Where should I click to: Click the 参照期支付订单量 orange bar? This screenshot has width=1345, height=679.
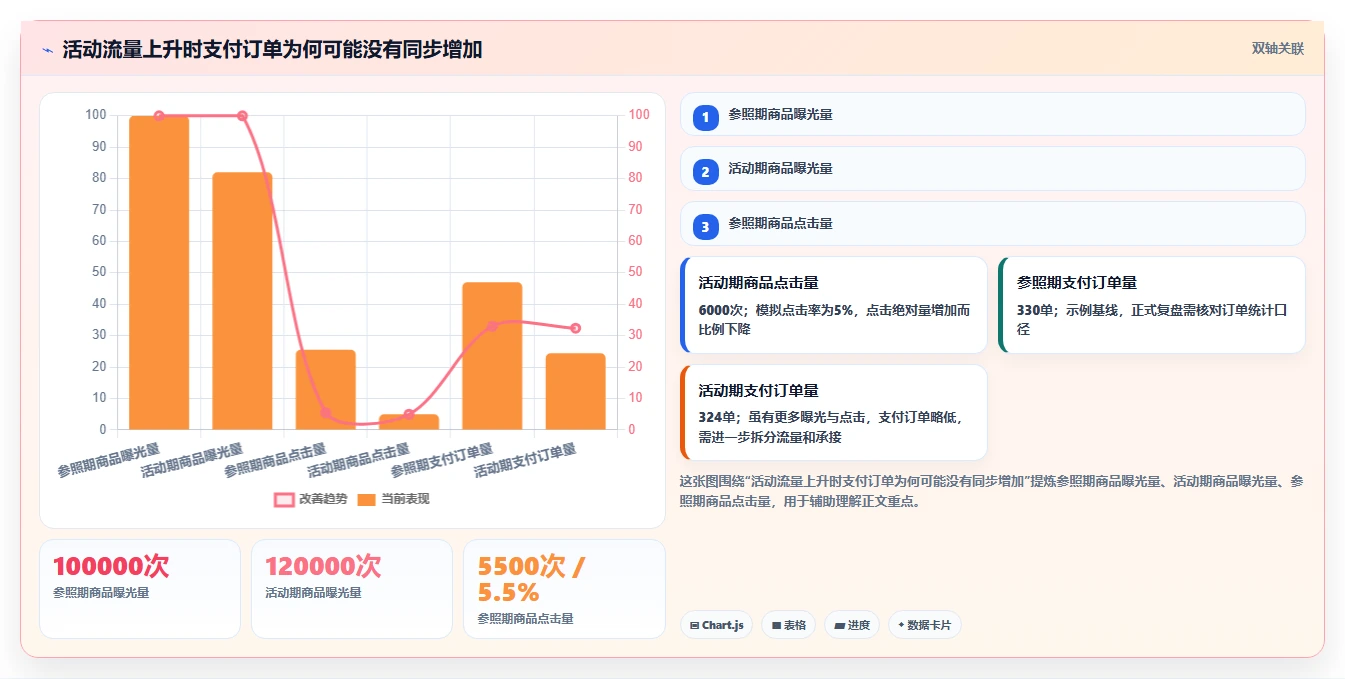pos(492,356)
